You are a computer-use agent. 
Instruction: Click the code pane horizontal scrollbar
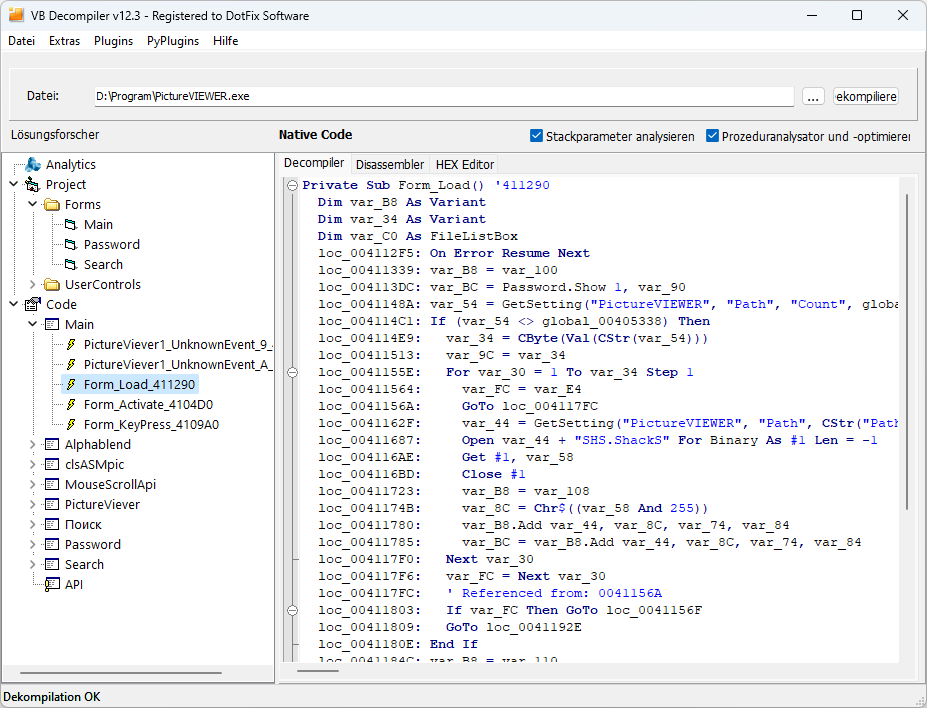click(x=318, y=671)
